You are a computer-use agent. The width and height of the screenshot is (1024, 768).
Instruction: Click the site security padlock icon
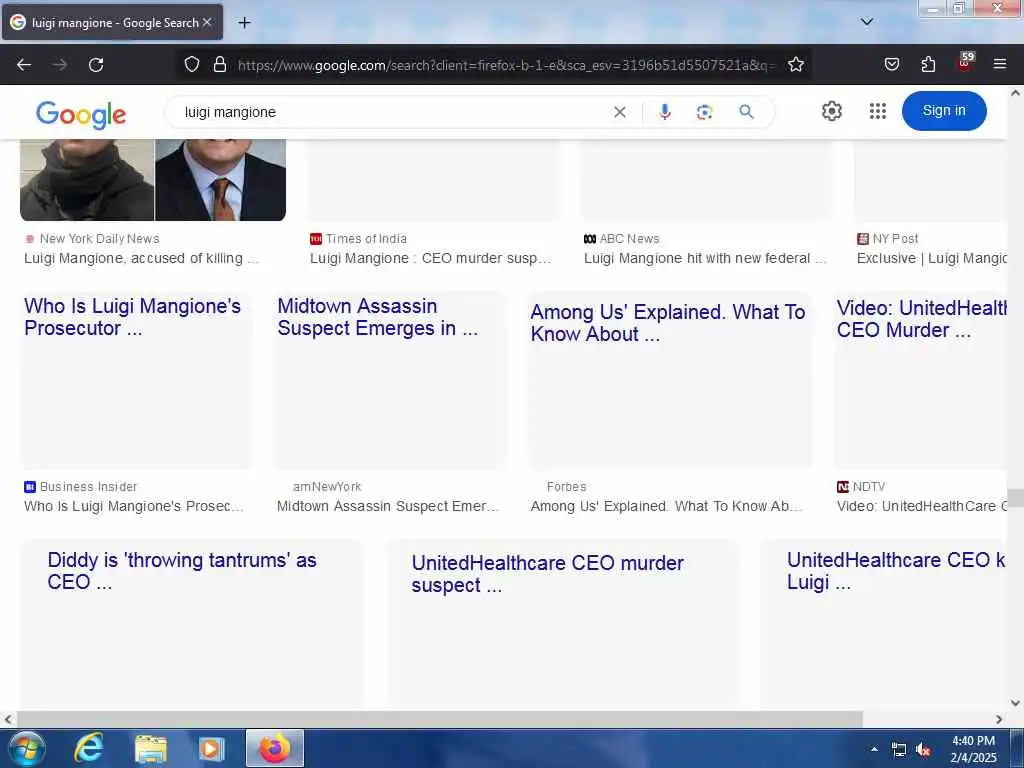click(220, 64)
